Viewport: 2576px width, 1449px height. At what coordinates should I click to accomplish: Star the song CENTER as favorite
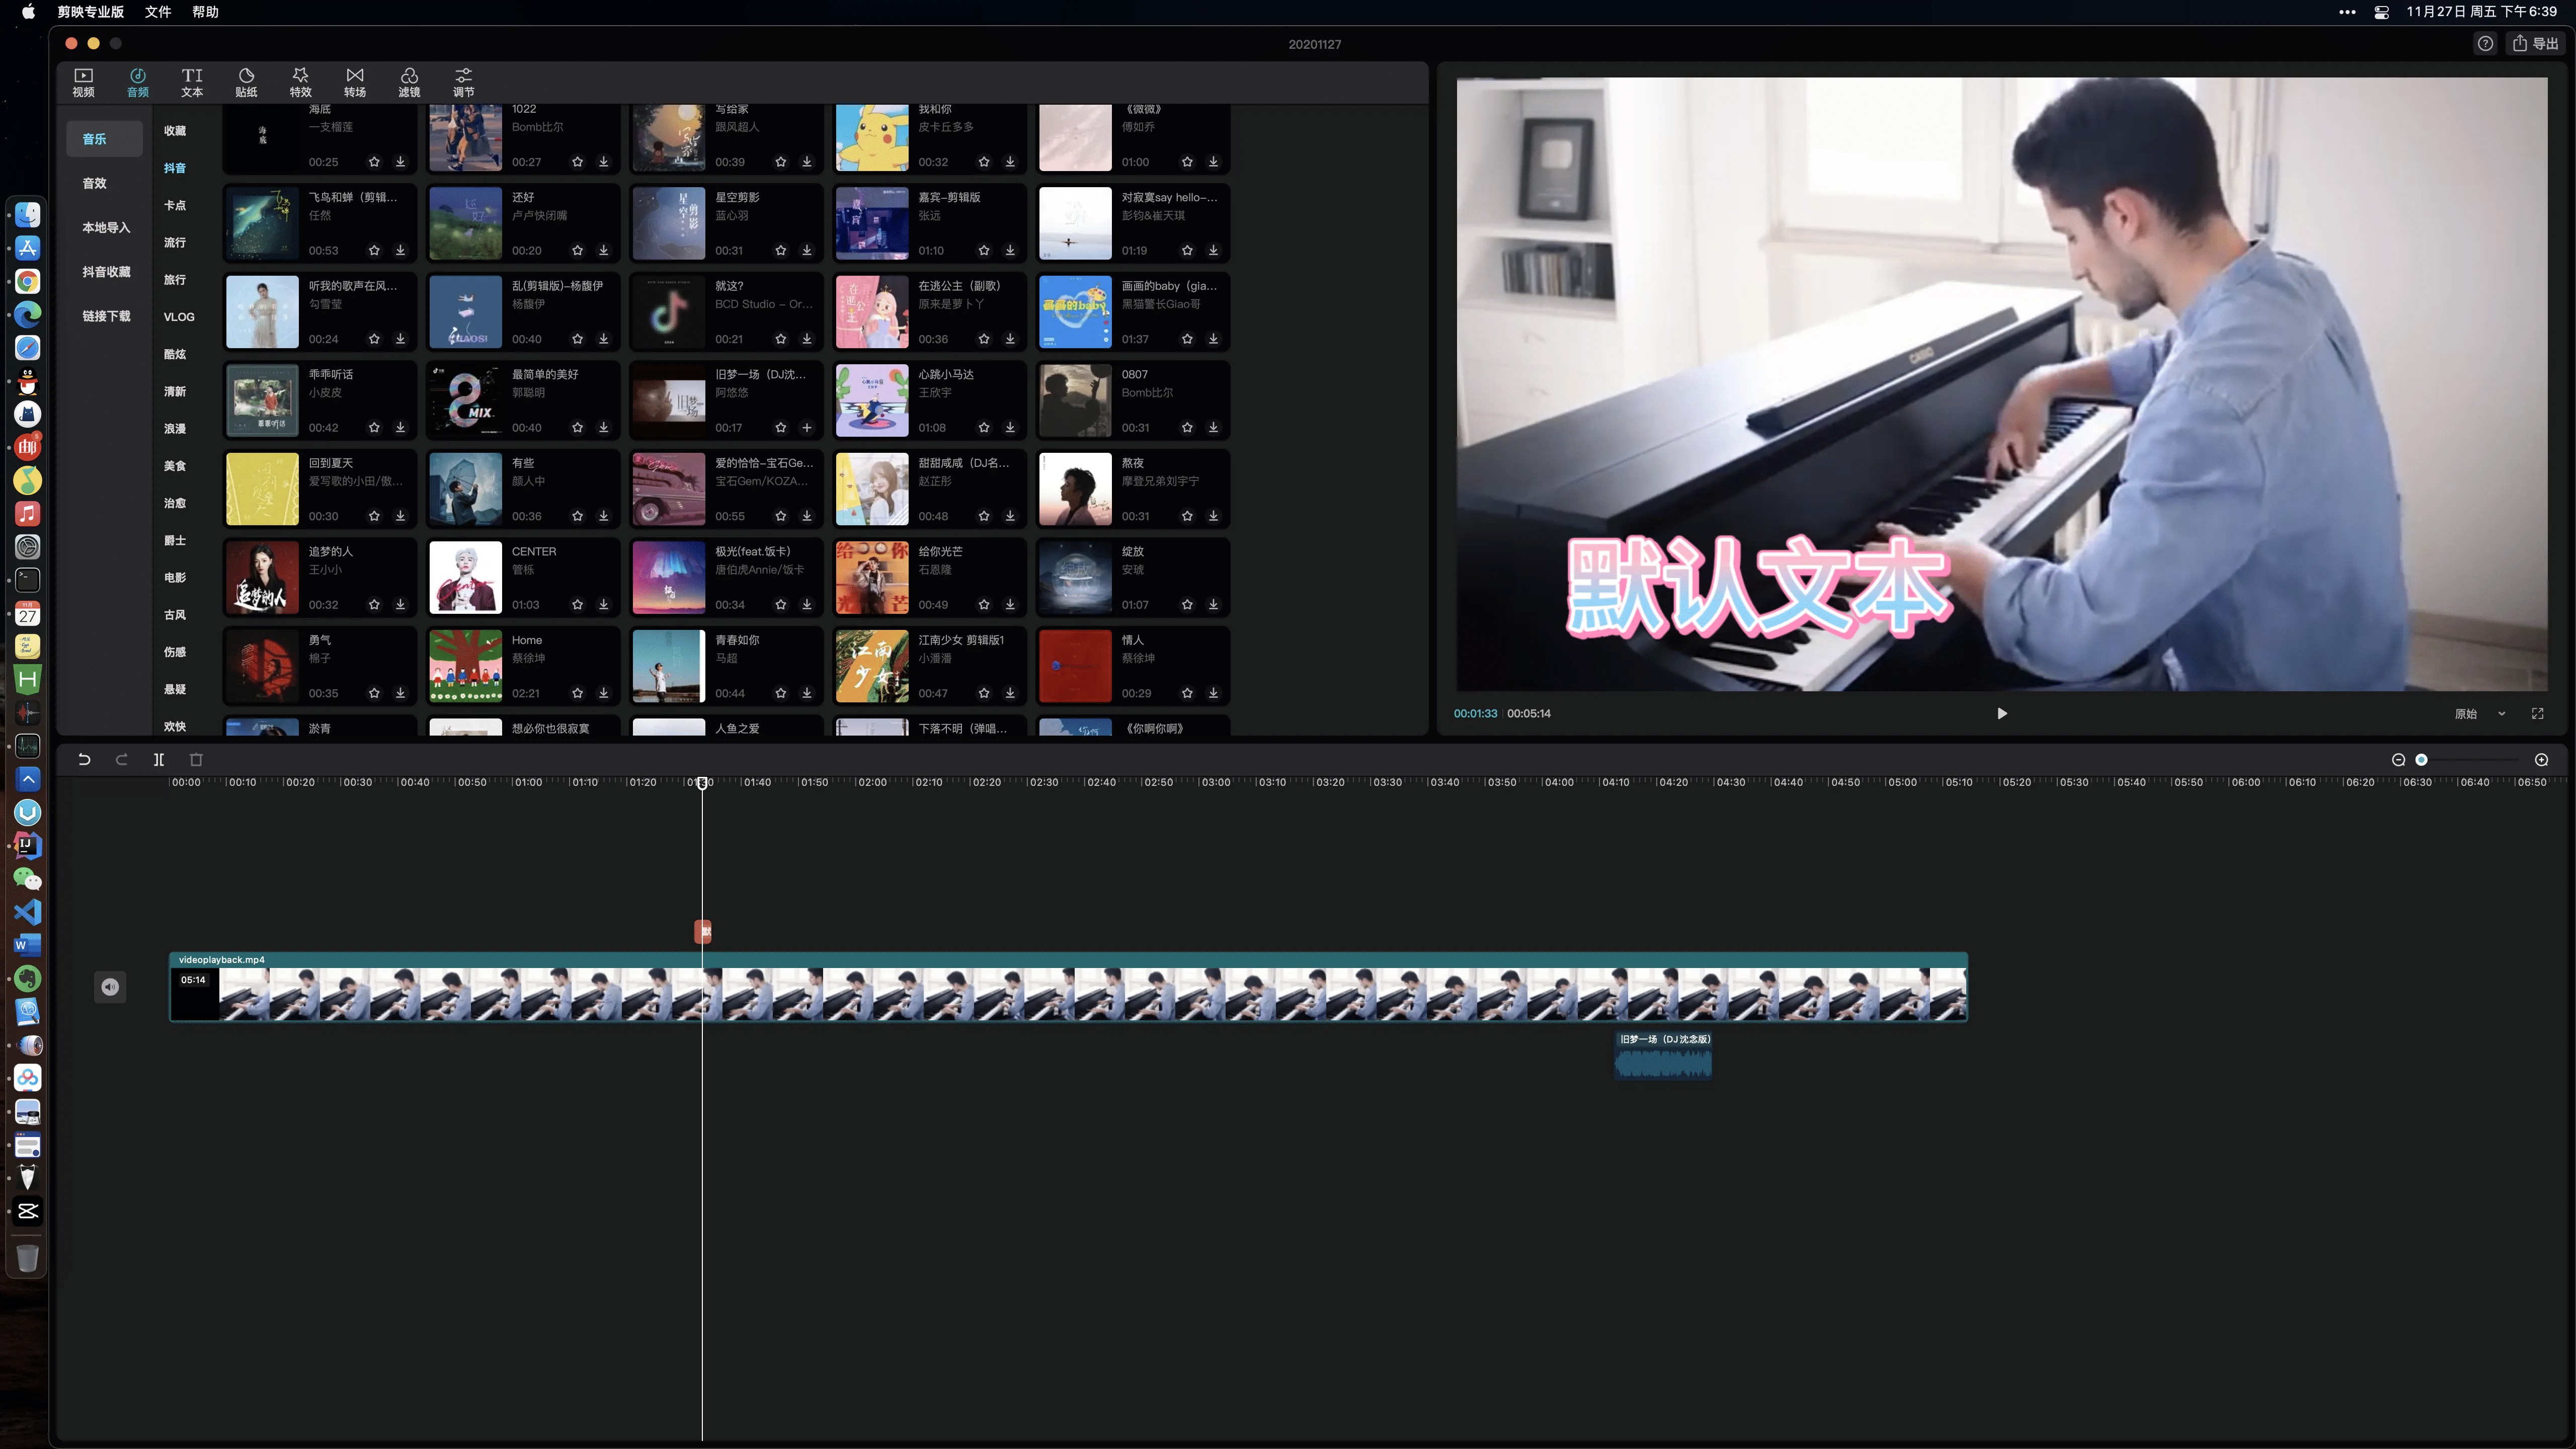click(x=577, y=605)
